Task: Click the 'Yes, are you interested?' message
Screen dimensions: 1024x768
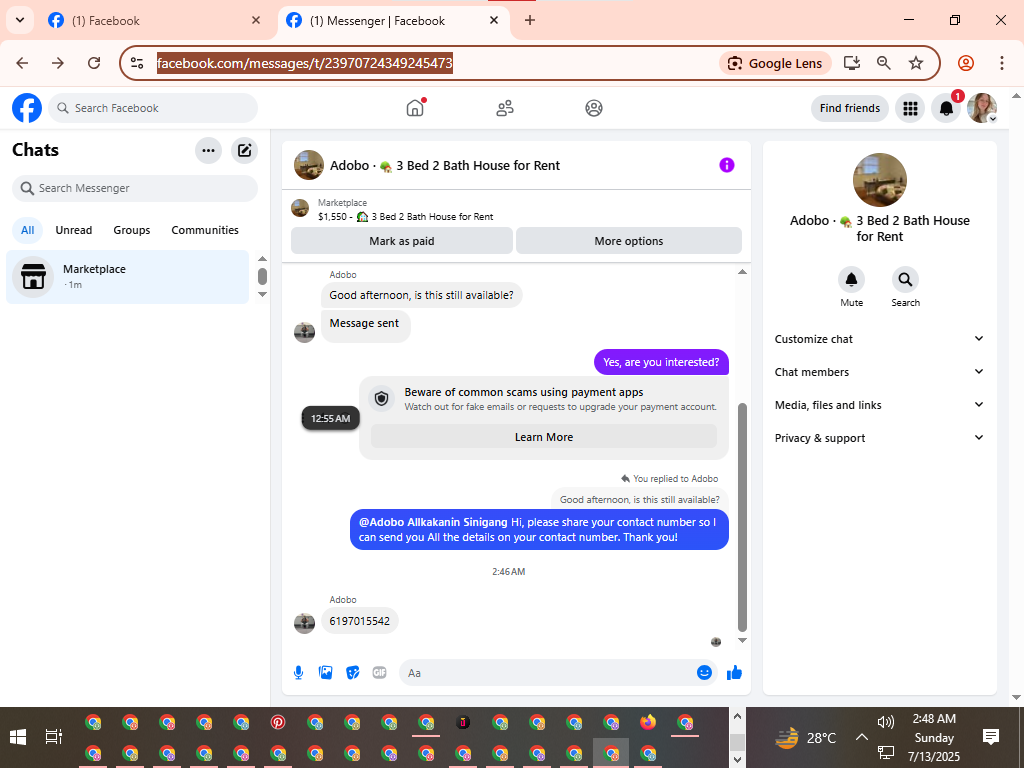Action: [661, 362]
